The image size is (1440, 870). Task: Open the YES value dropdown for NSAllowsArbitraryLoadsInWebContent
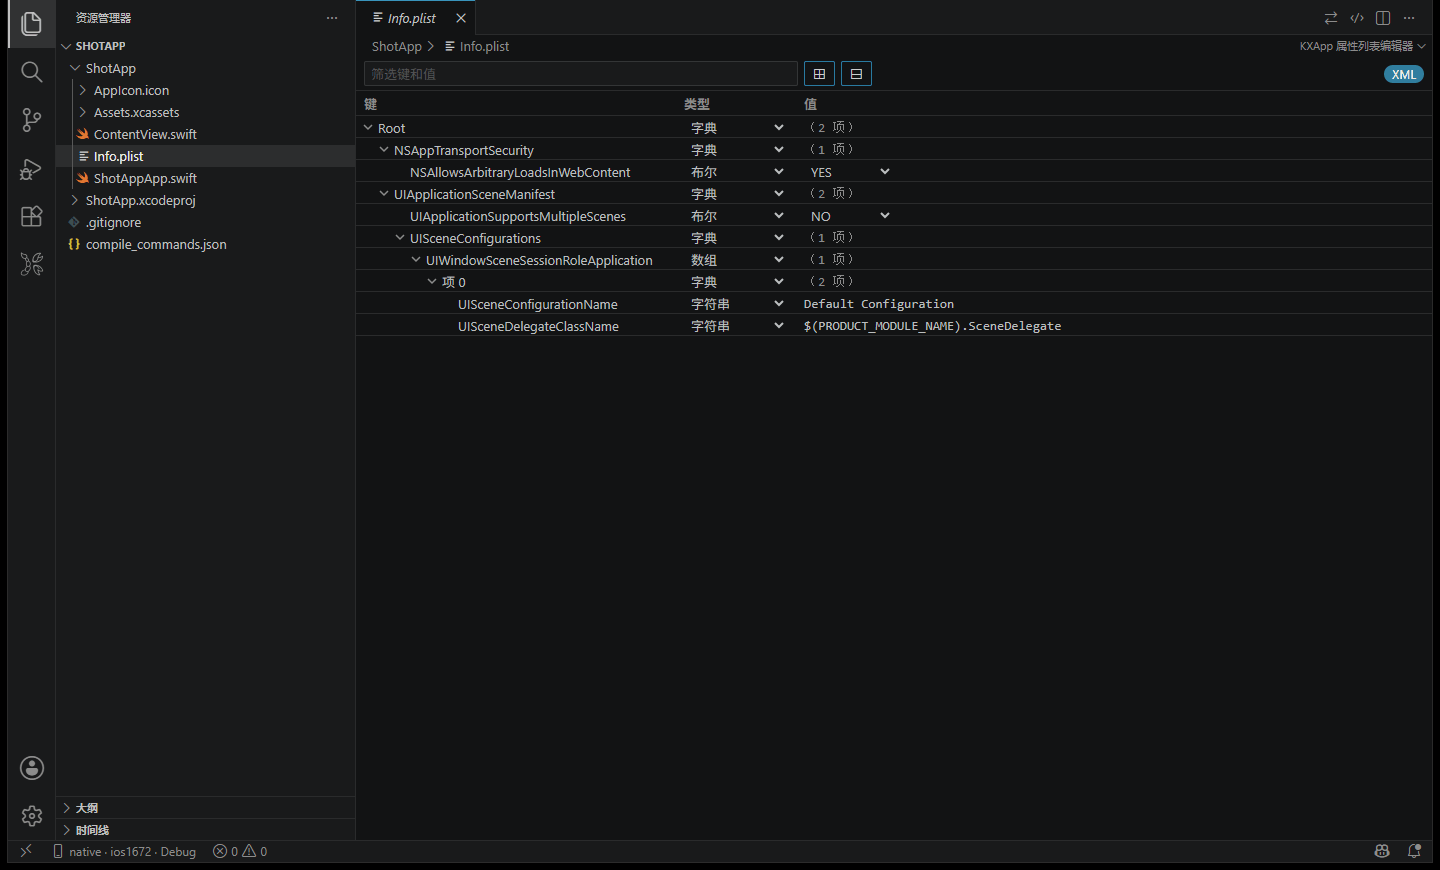coord(848,172)
